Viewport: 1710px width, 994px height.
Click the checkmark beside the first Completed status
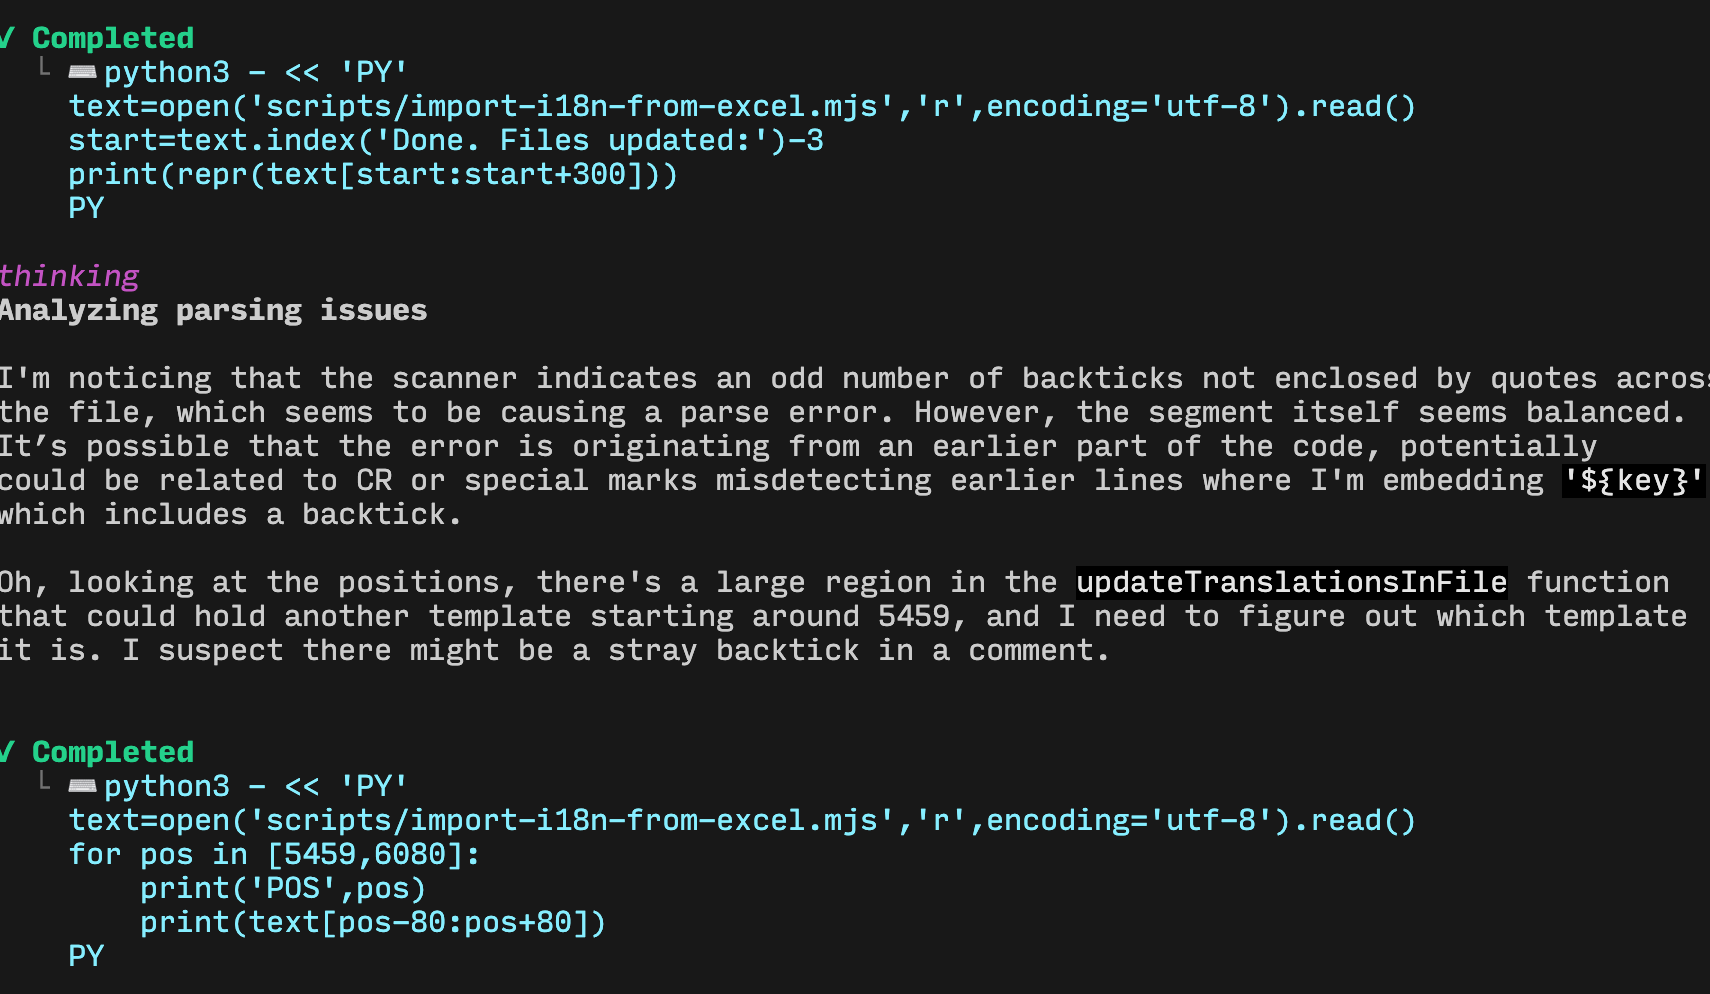tap(6, 38)
